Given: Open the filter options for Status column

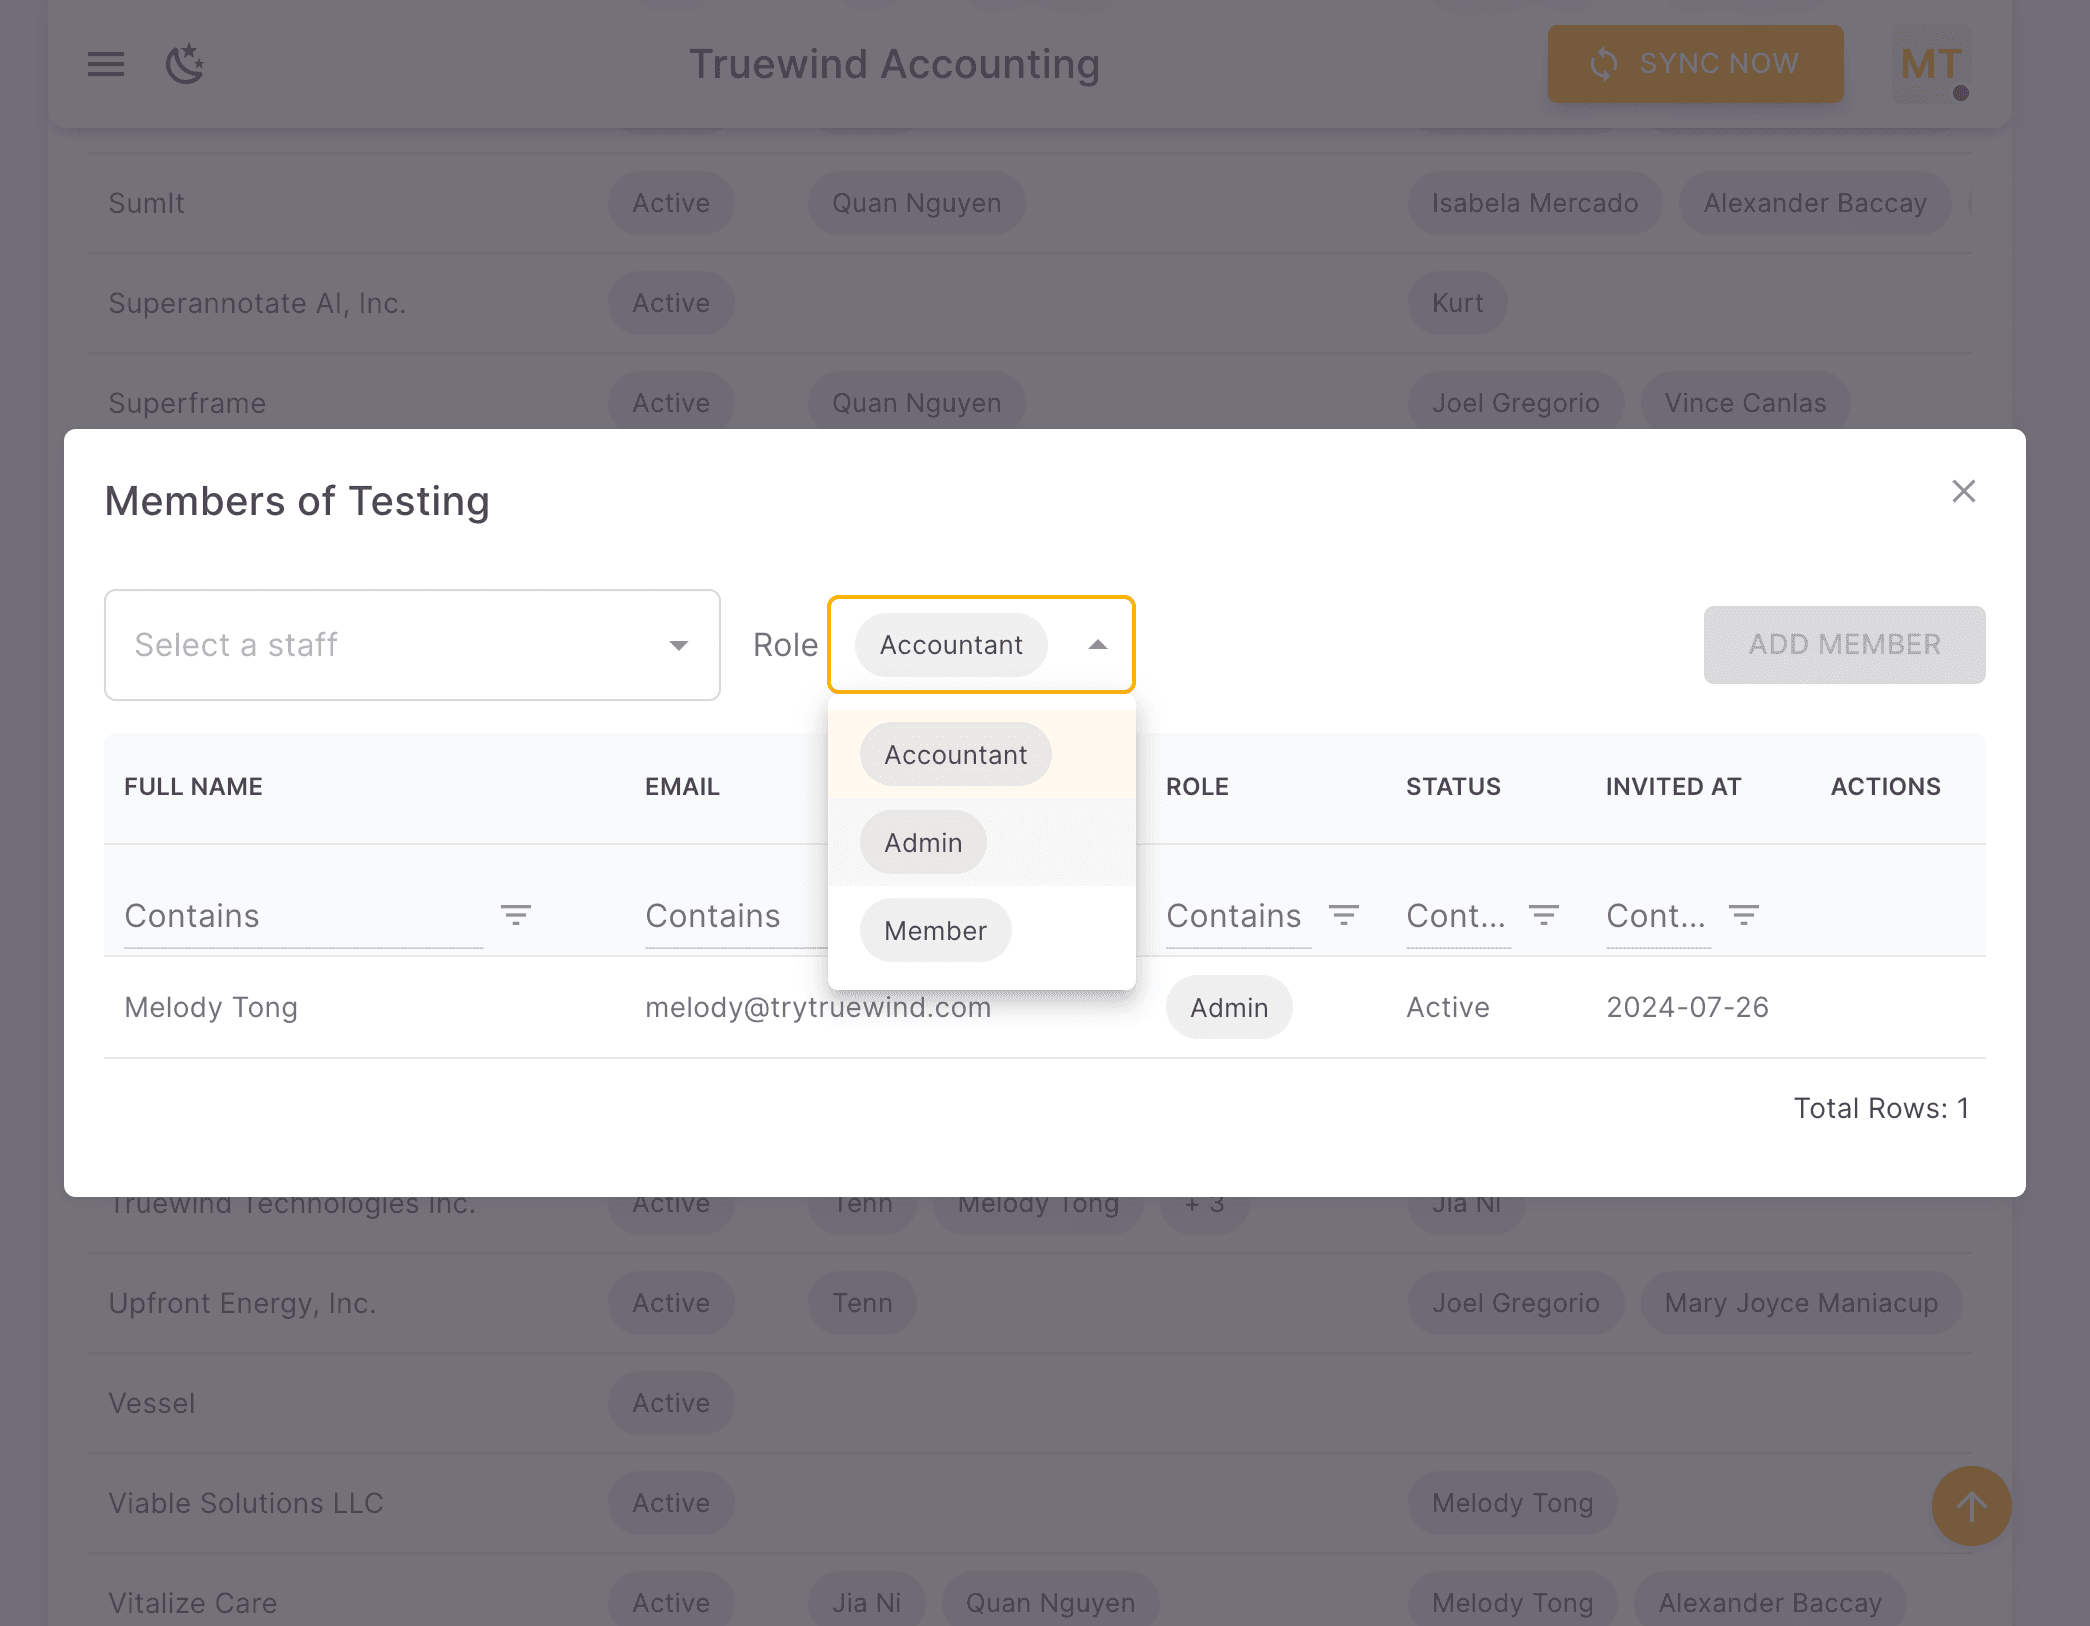Looking at the screenshot, I should pos(1543,915).
